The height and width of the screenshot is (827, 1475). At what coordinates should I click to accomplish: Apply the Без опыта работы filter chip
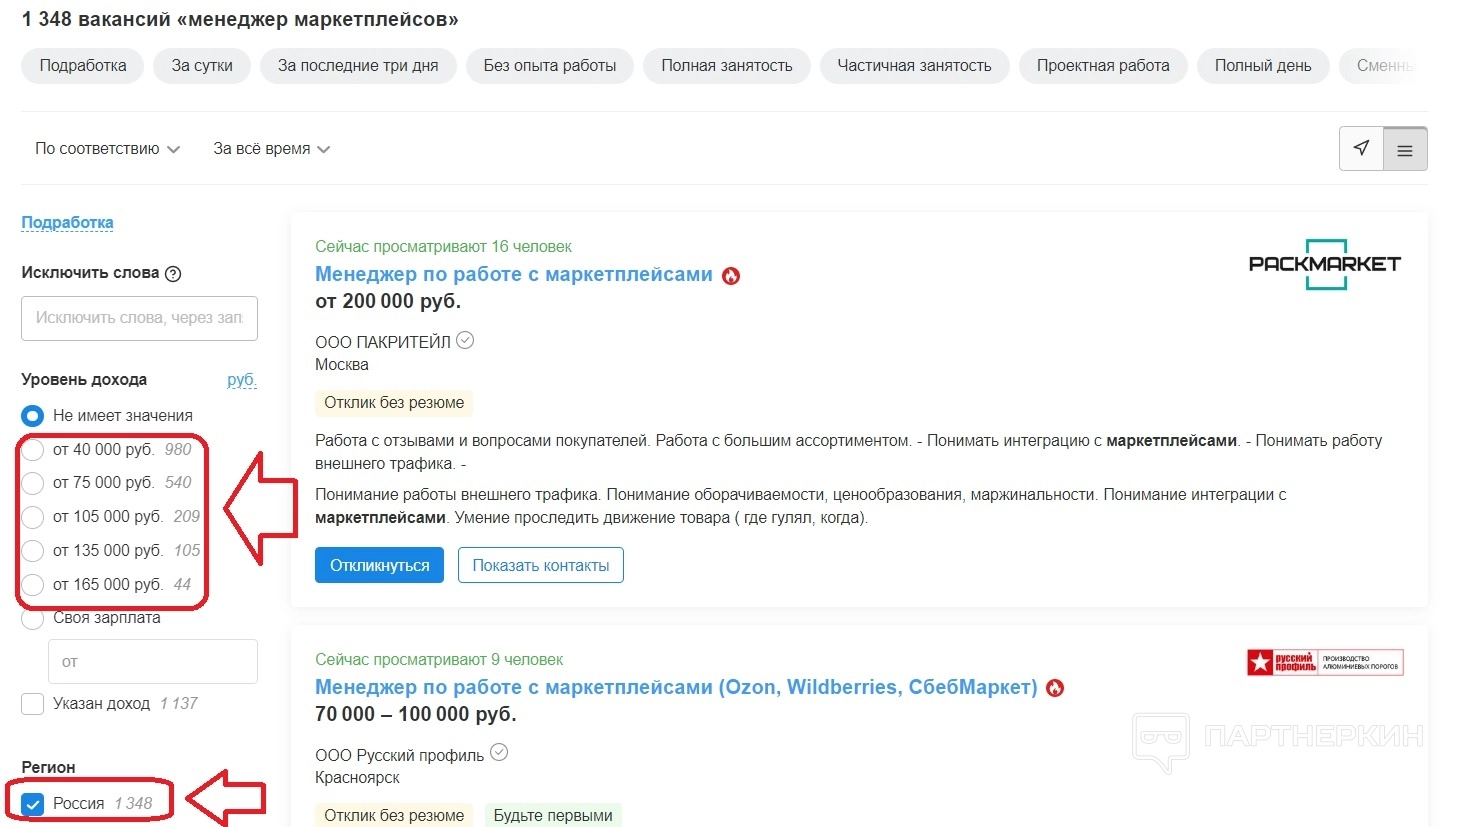(549, 66)
